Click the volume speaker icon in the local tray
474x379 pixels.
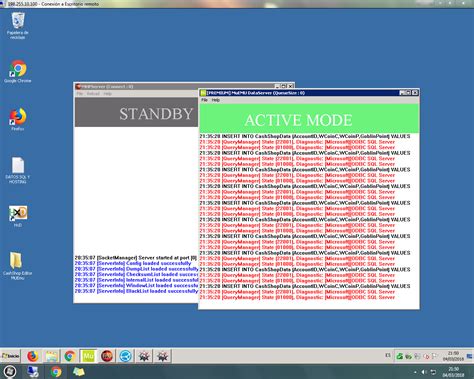[424, 372]
